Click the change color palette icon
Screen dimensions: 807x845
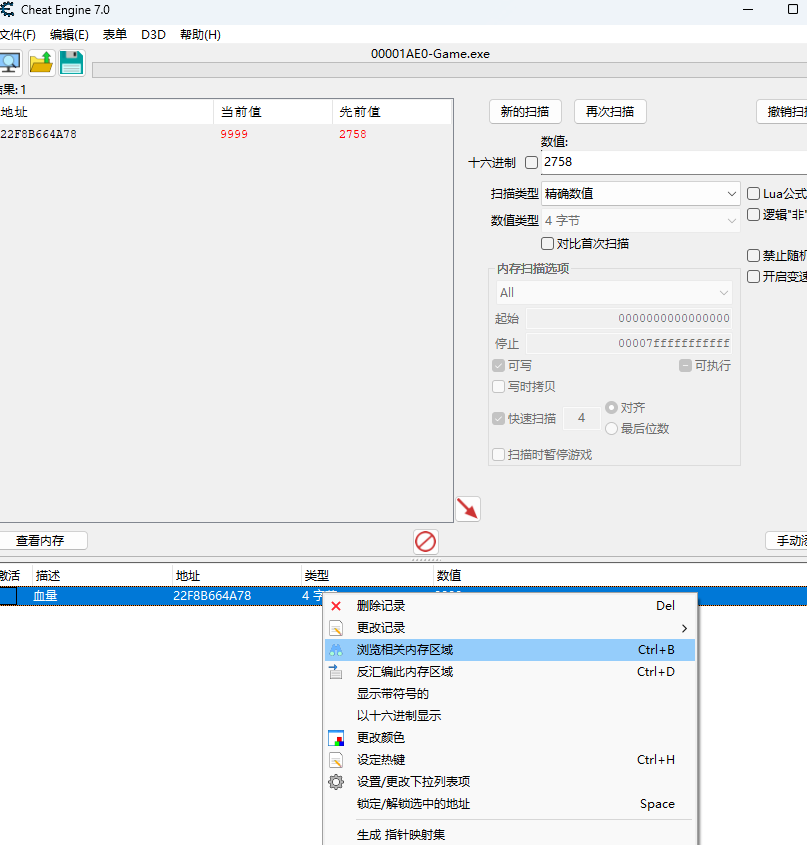[x=336, y=738]
